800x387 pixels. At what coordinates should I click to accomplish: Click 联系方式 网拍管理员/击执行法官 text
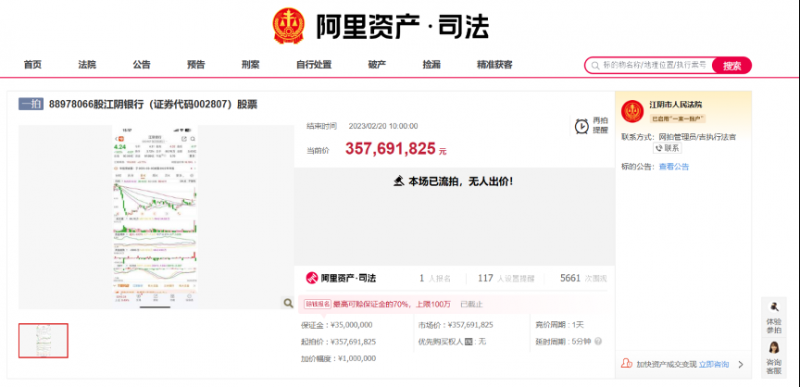click(679, 137)
